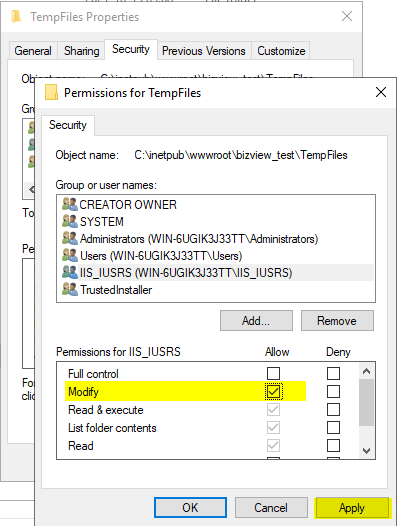Check Deny for Read & execute
Image resolution: width=397 pixels, height=526 pixels.
333,410
